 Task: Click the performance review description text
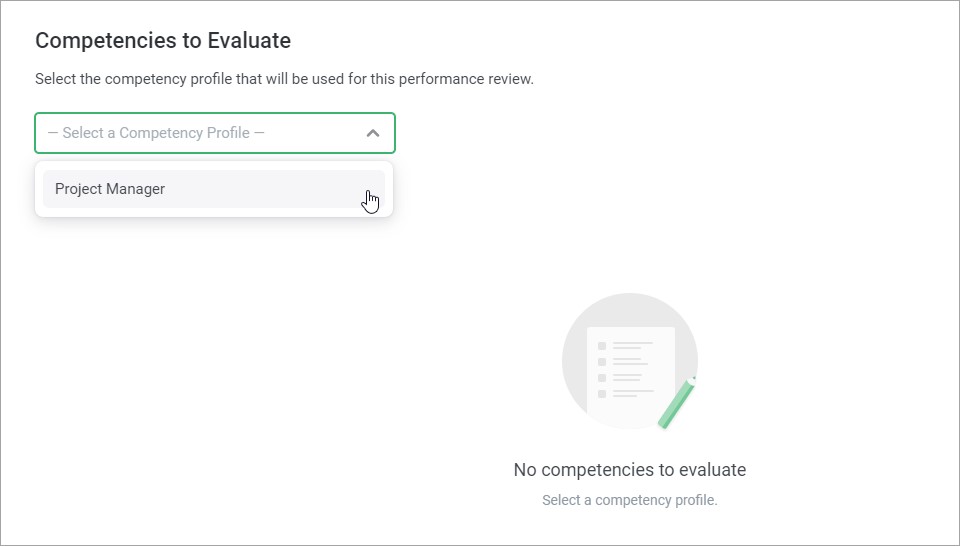pos(284,79)
